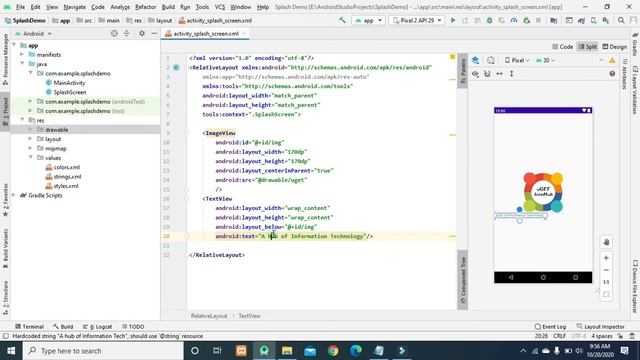Screen dimensions: 640x360
Task: Expand the layout folder
Action: (30, 139)
